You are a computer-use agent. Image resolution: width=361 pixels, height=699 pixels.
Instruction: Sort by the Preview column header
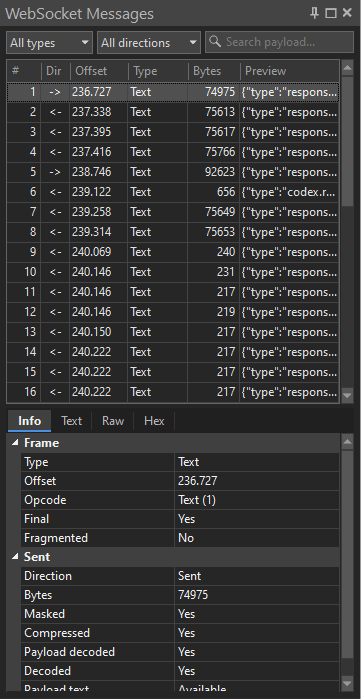click(x=290, y=71)
